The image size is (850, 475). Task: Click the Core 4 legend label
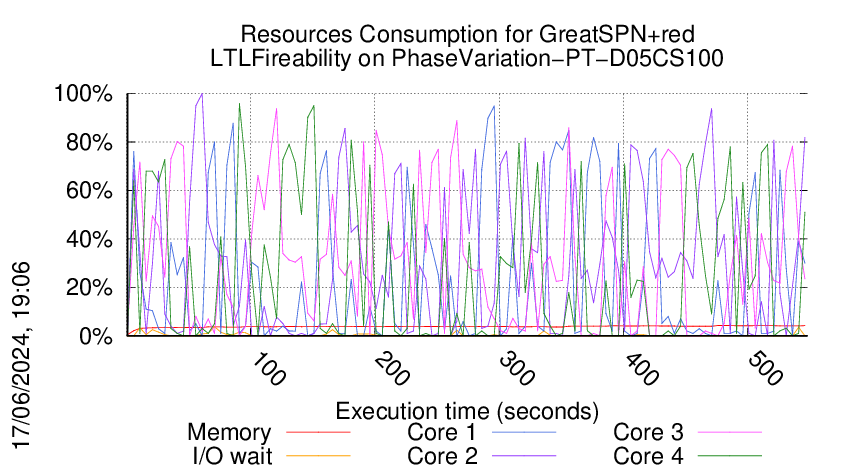(648, 456)
